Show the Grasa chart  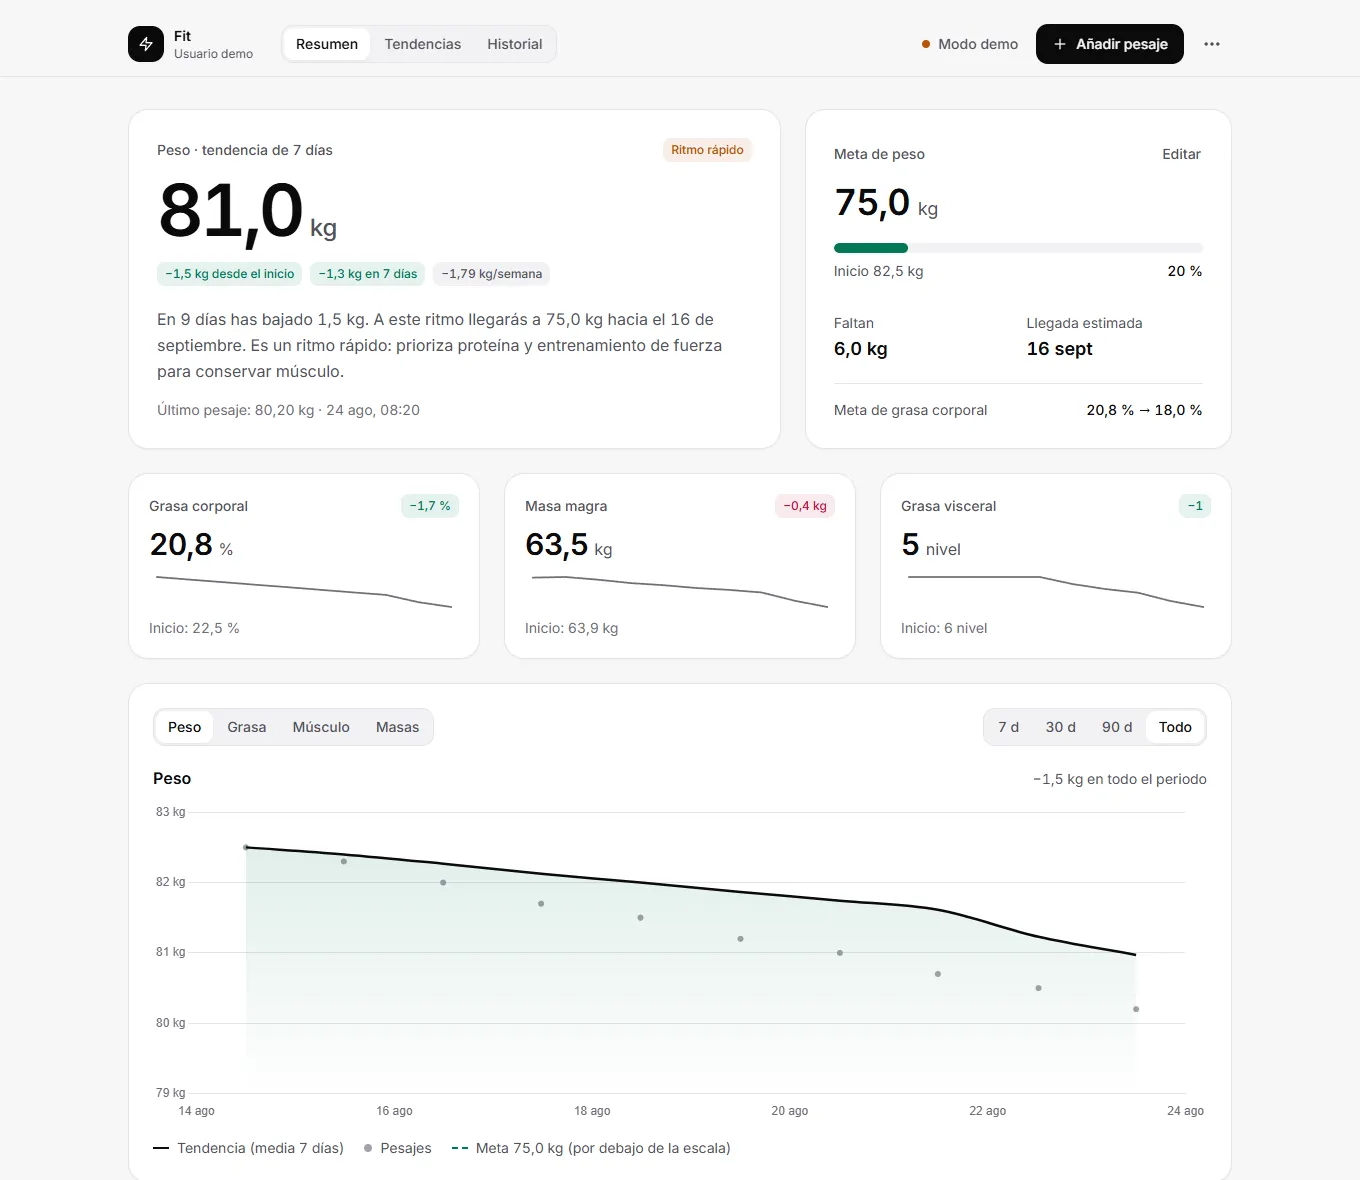pyautogui.click(x=247, y=727)
